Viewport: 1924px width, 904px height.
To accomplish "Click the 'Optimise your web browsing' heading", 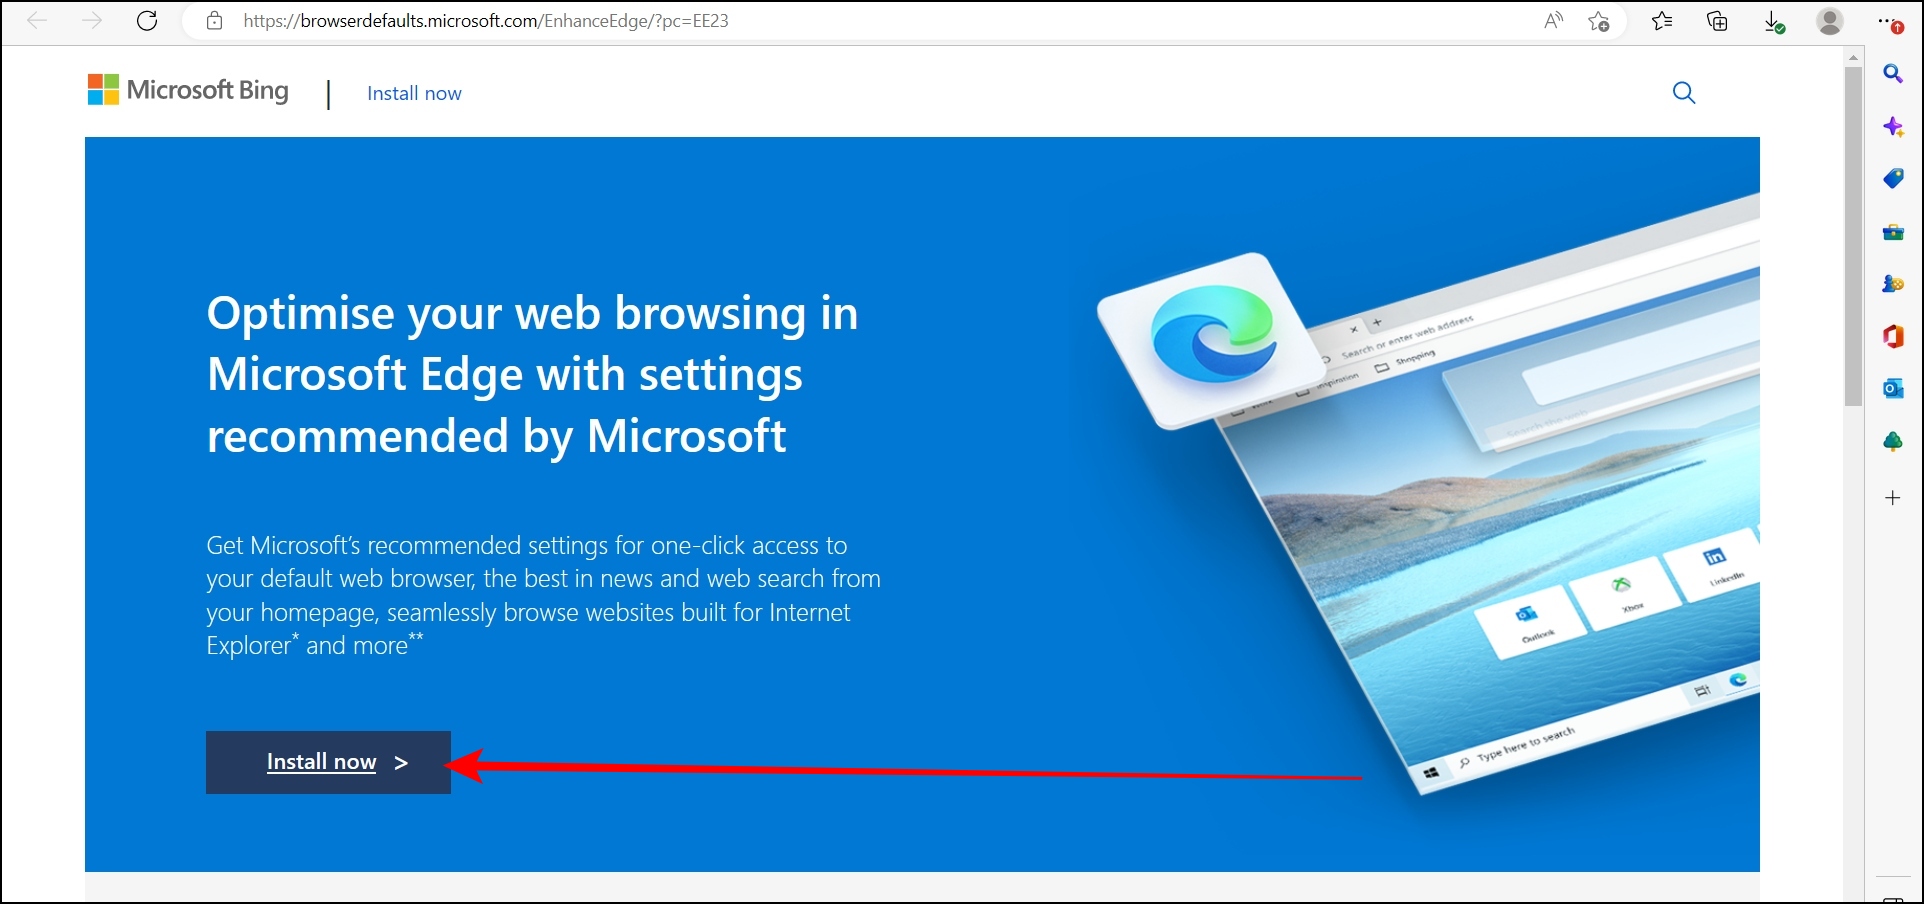I will [532, 374].
